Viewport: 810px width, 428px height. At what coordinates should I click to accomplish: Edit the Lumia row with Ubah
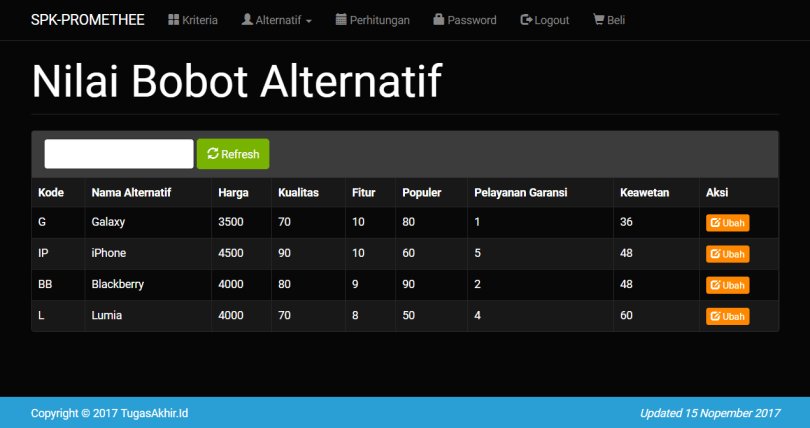tap(727, 316)
